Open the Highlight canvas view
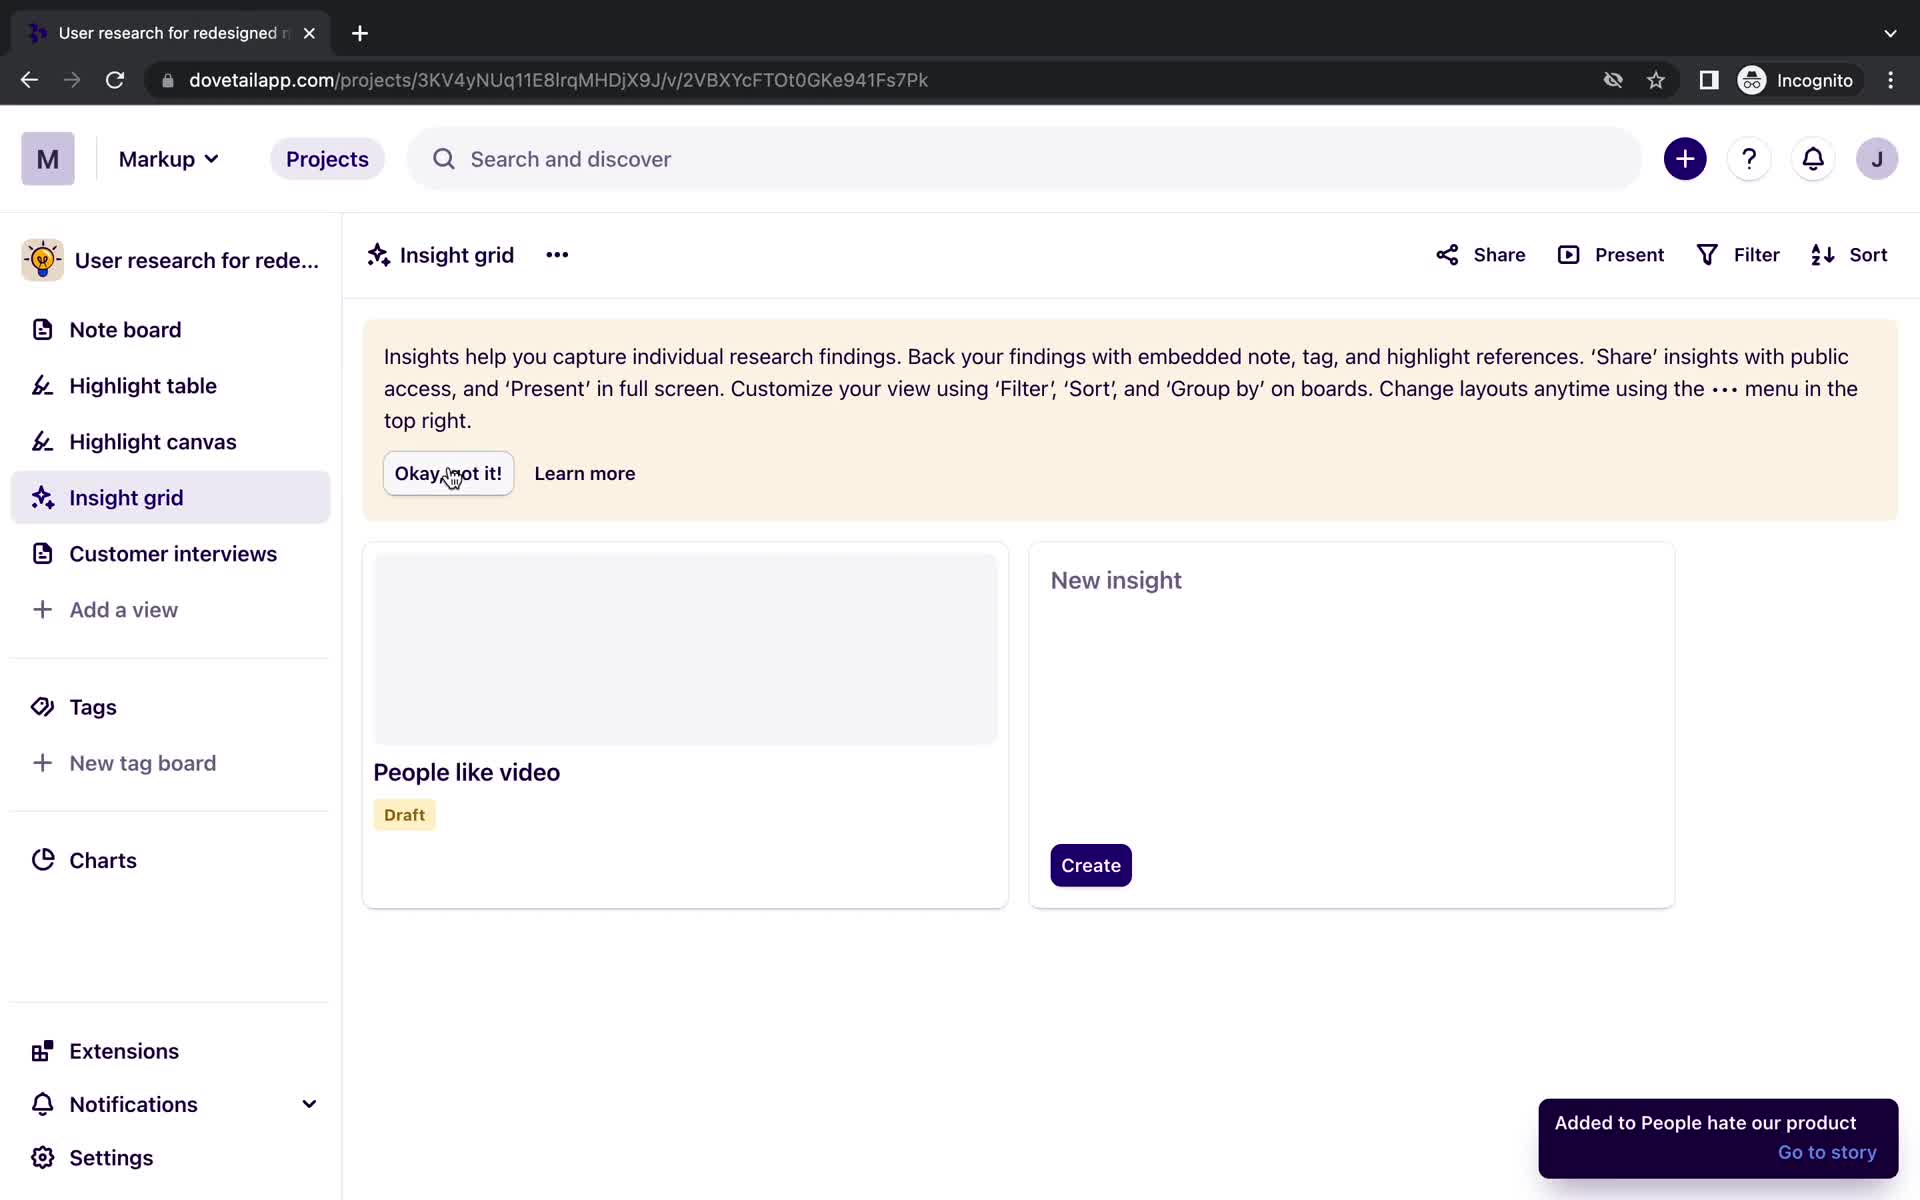The width and height of the screenshot is (1920, 1200). [x=153, y=441]
